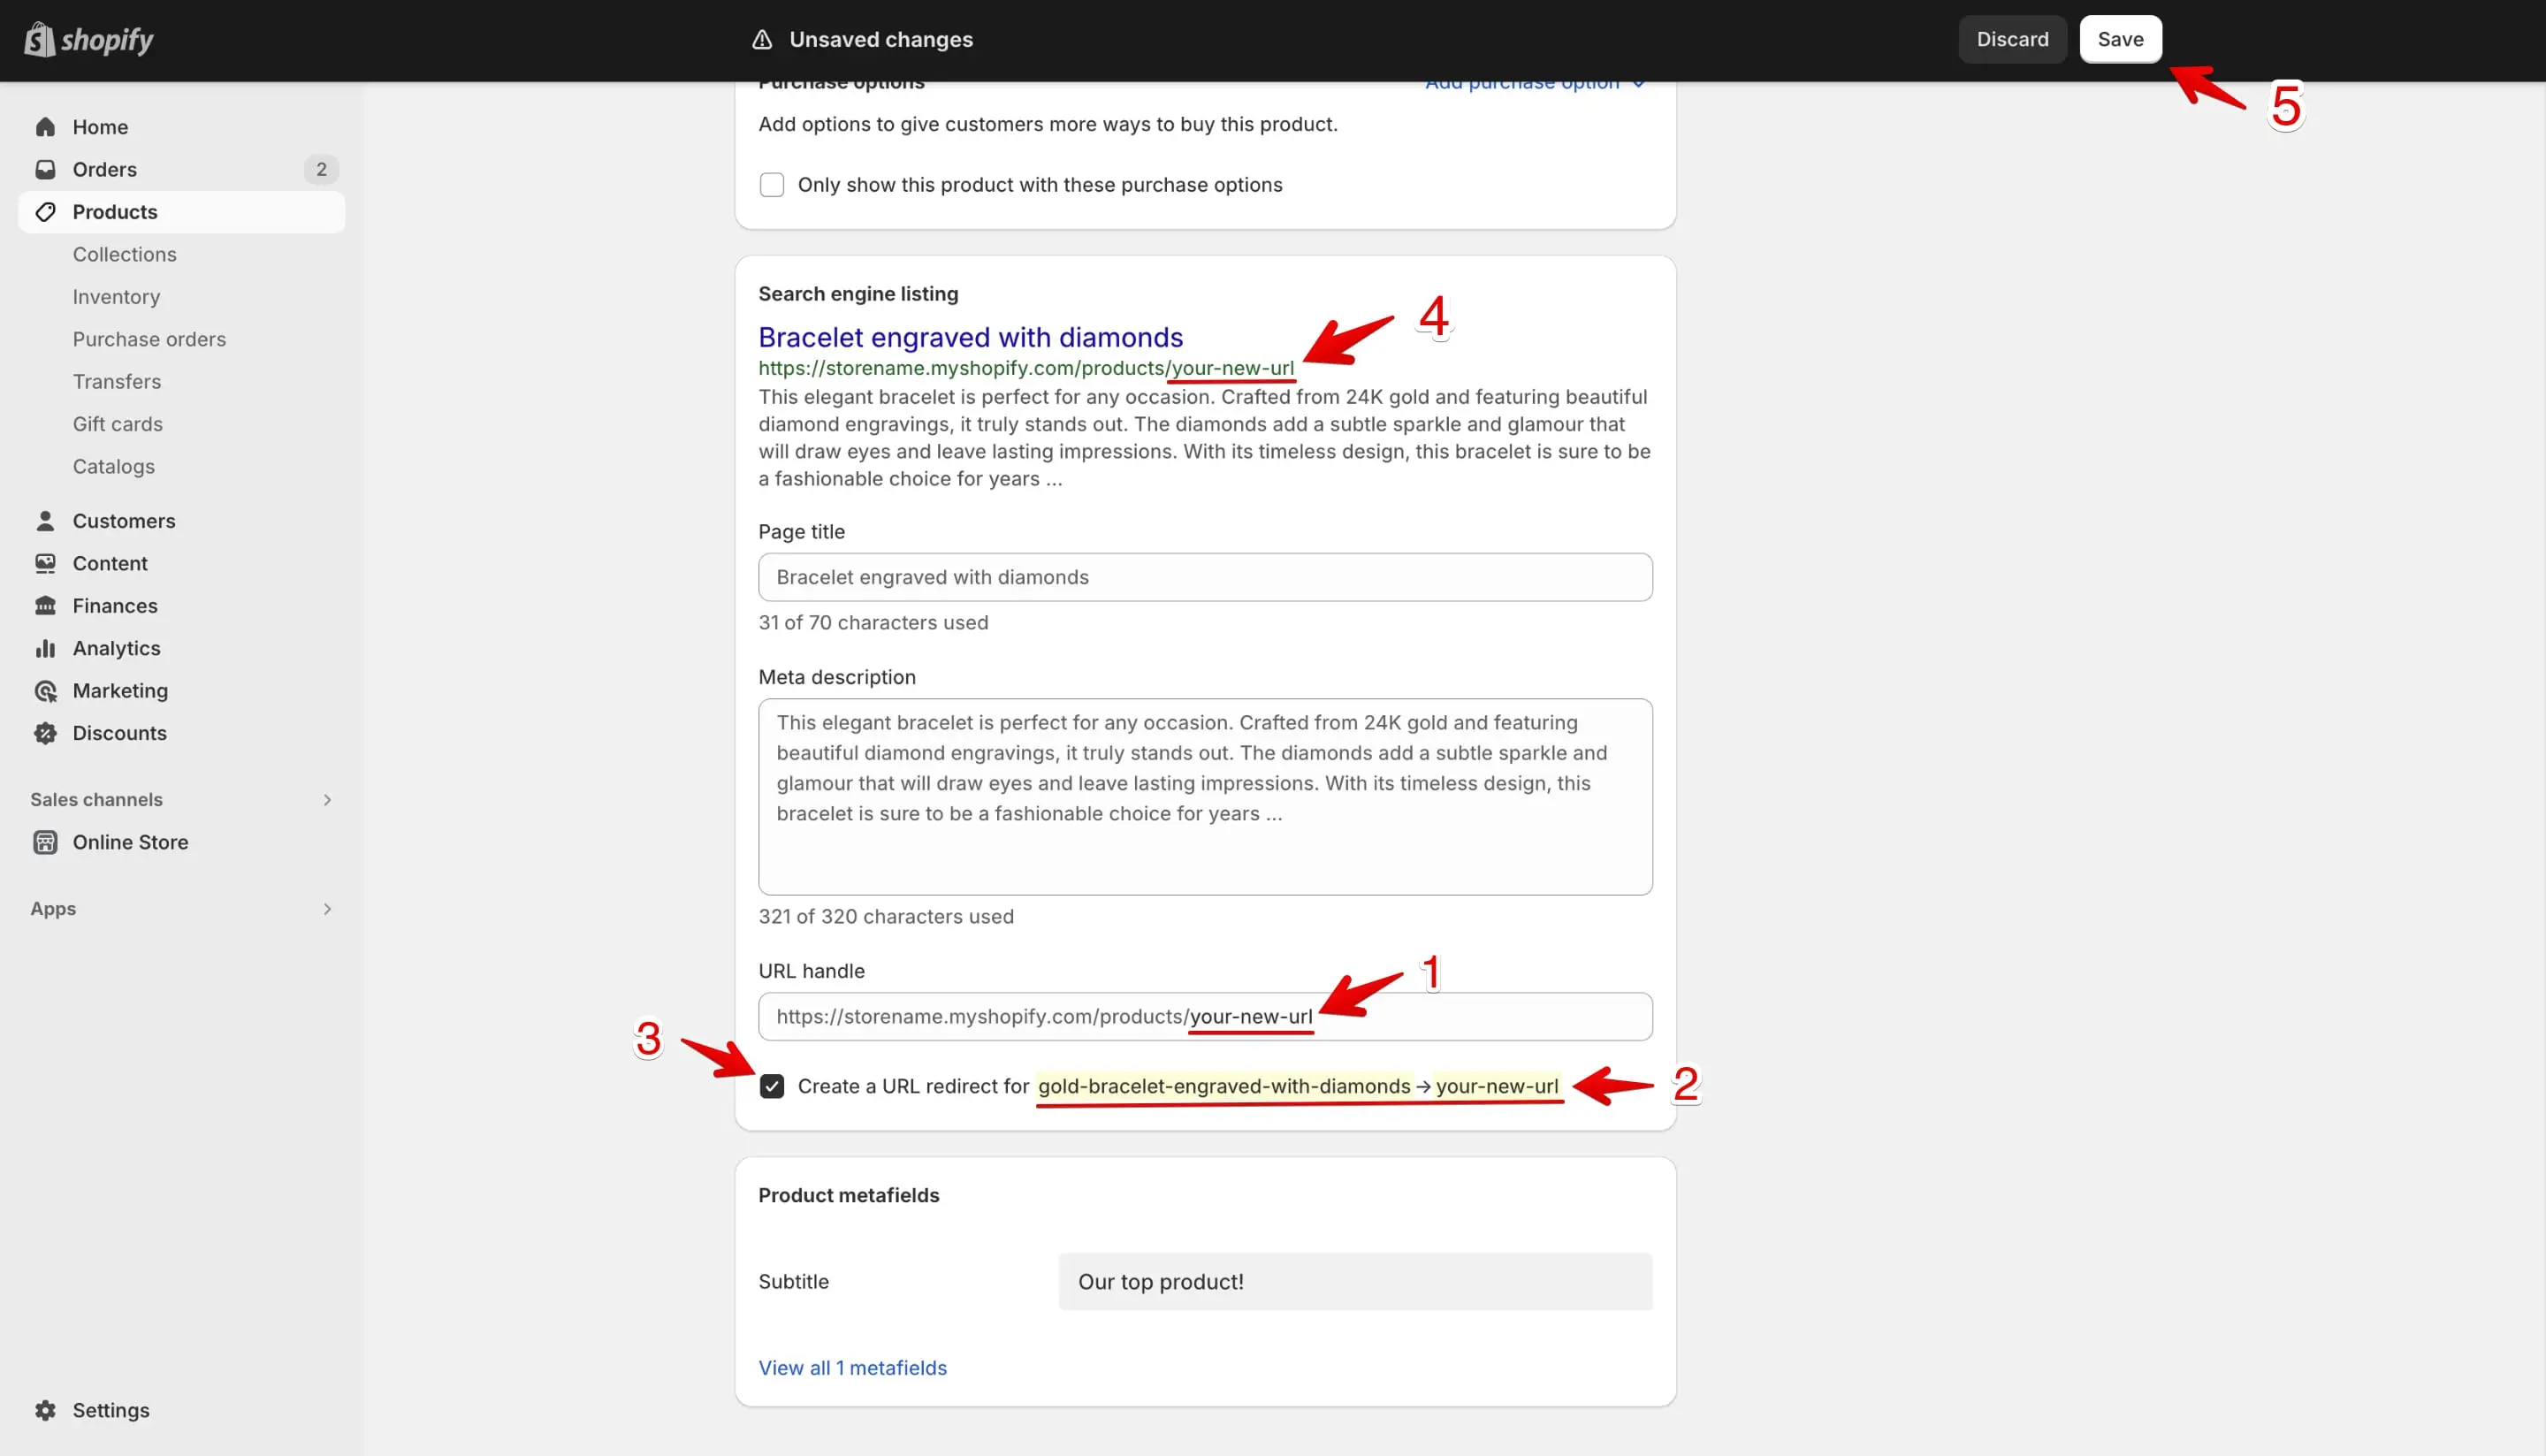The height and width of the screenshot is (1456, 2546).
Task: Click the Orders inbox icon
Action: pyautogui.click(x=45, y=169)
